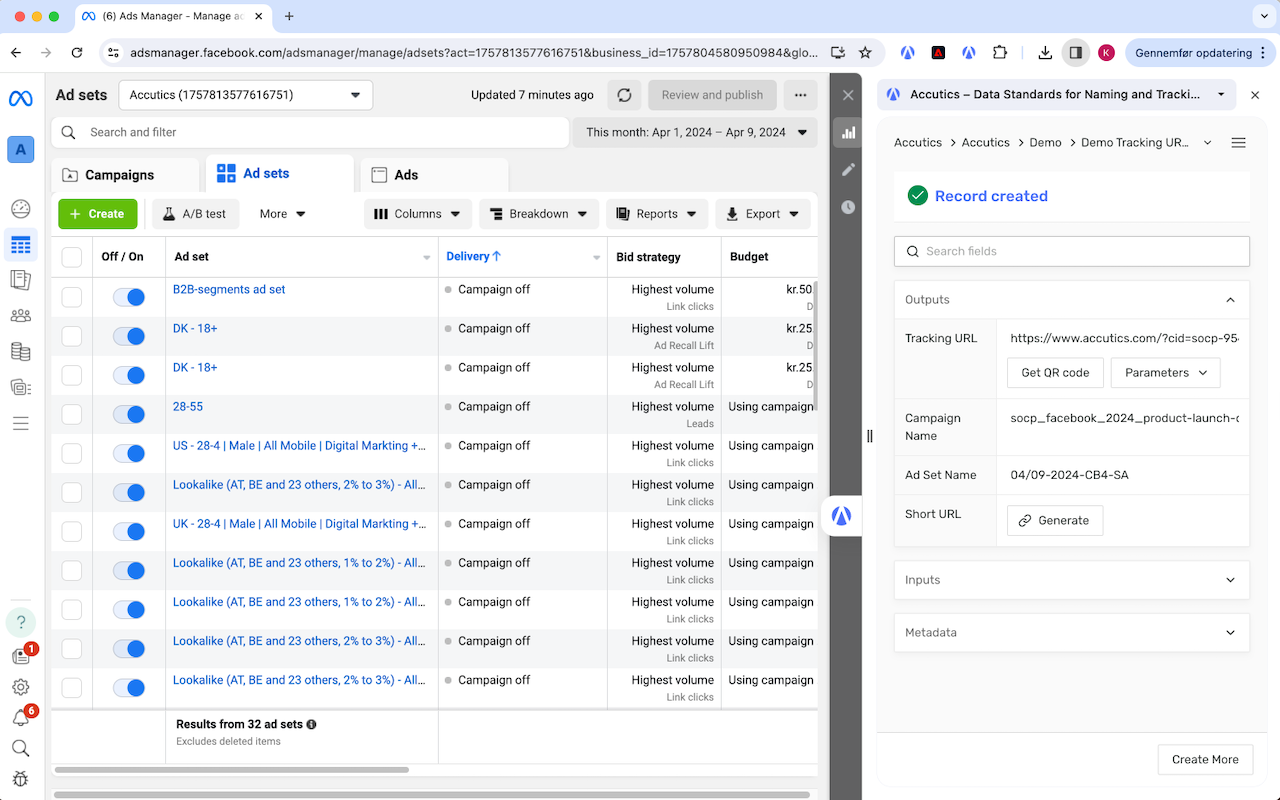Open Meta logo home in sidebar

tap(21, 99)
